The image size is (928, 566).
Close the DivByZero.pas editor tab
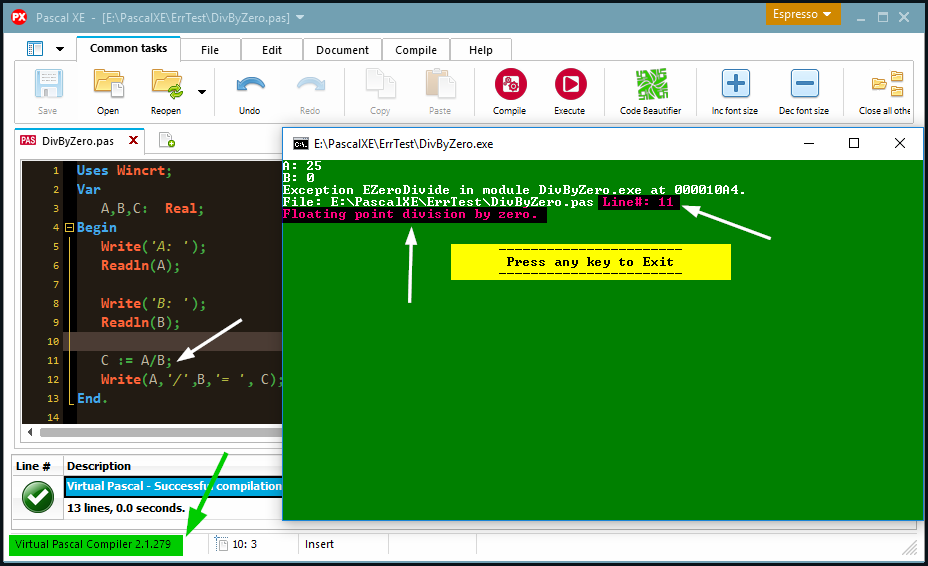coord(132,141)
